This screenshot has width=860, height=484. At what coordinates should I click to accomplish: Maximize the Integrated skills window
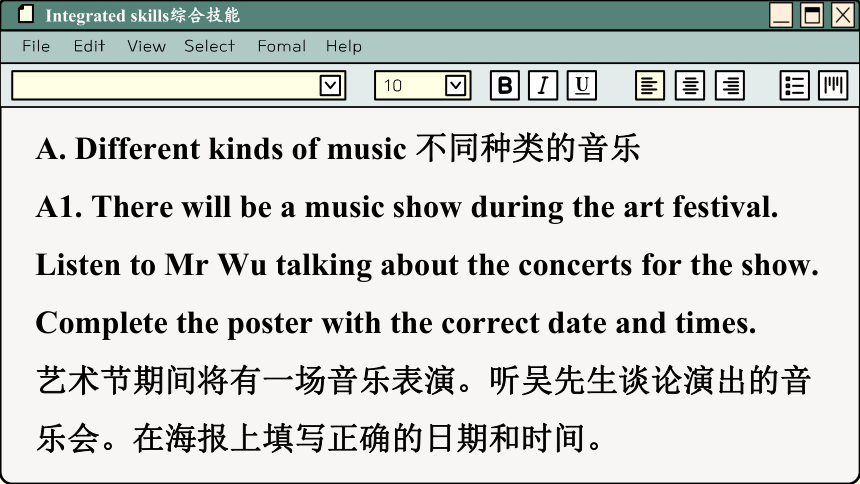pos(812,15)
